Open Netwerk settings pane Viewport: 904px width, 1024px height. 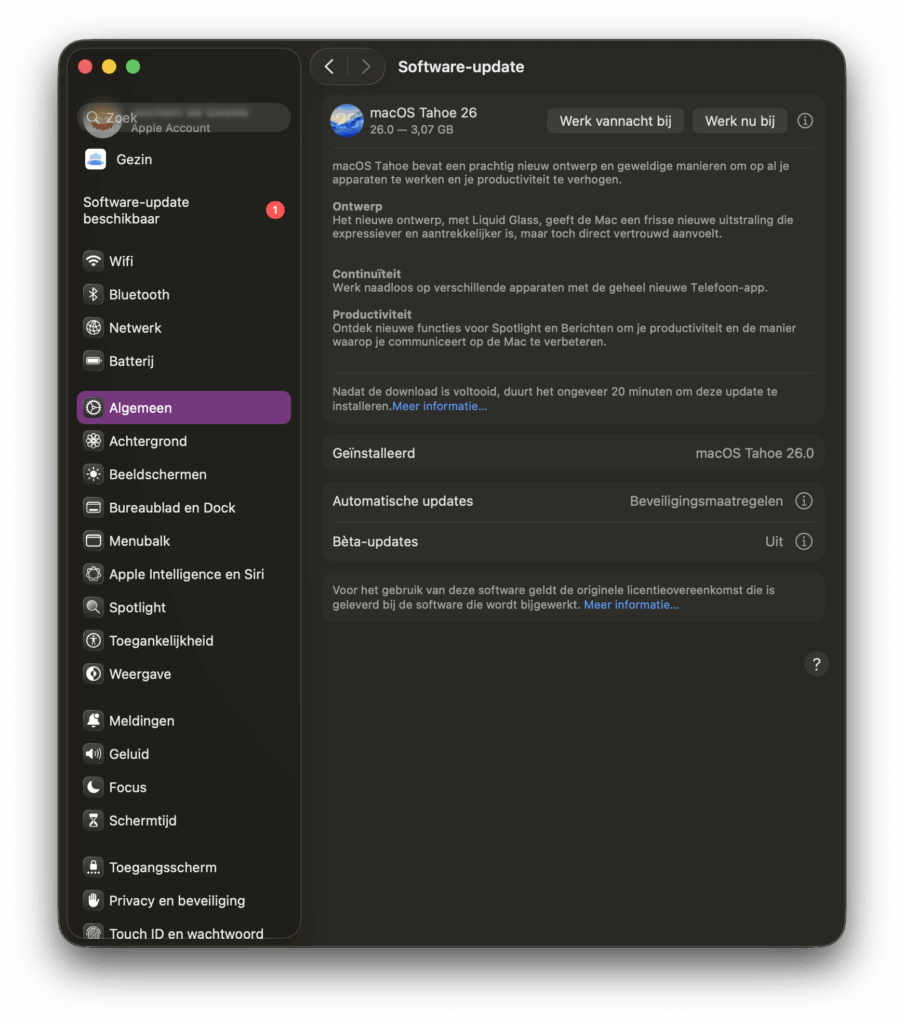[x=184, y=327]
